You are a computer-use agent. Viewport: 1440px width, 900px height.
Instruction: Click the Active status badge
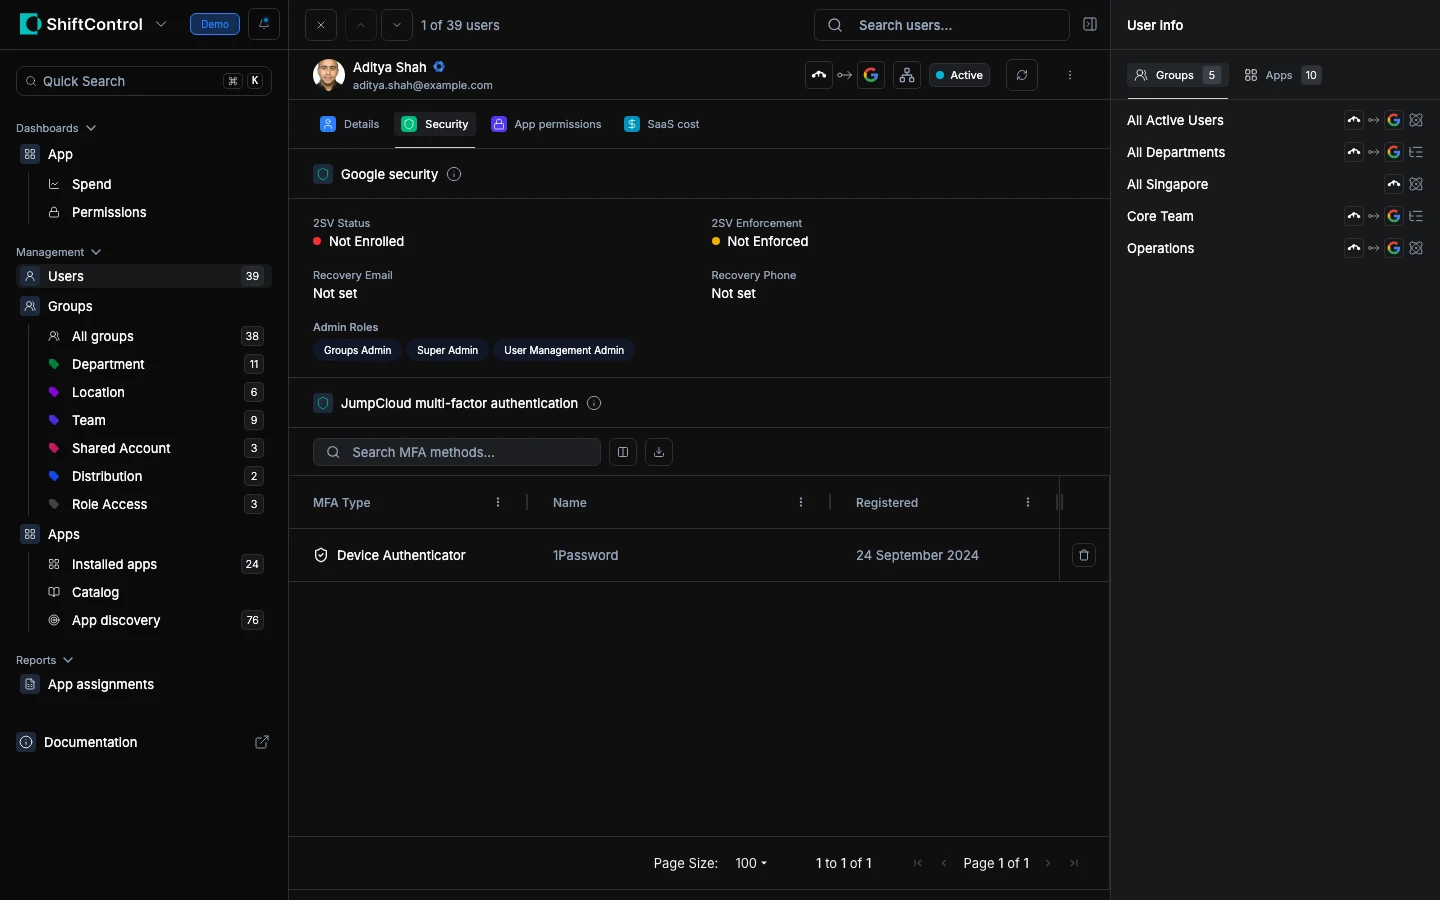tap(959, 75)
